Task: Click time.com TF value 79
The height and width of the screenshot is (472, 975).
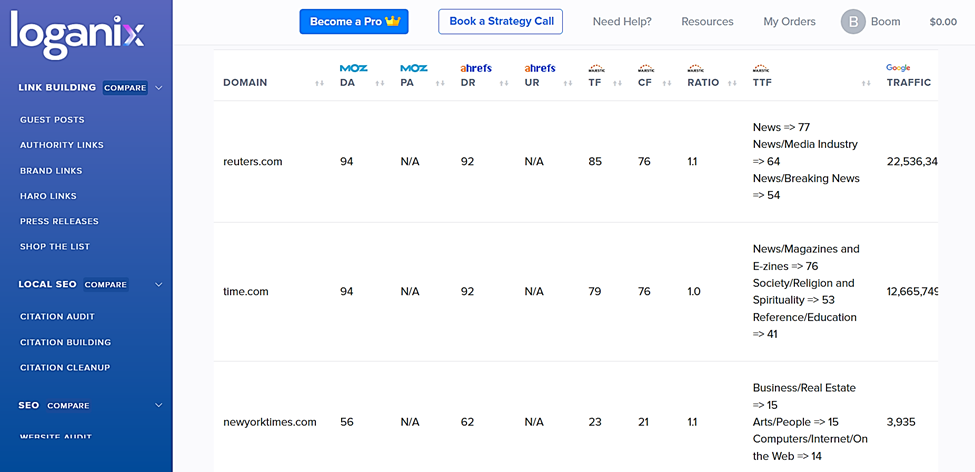Action: (594, 292)
